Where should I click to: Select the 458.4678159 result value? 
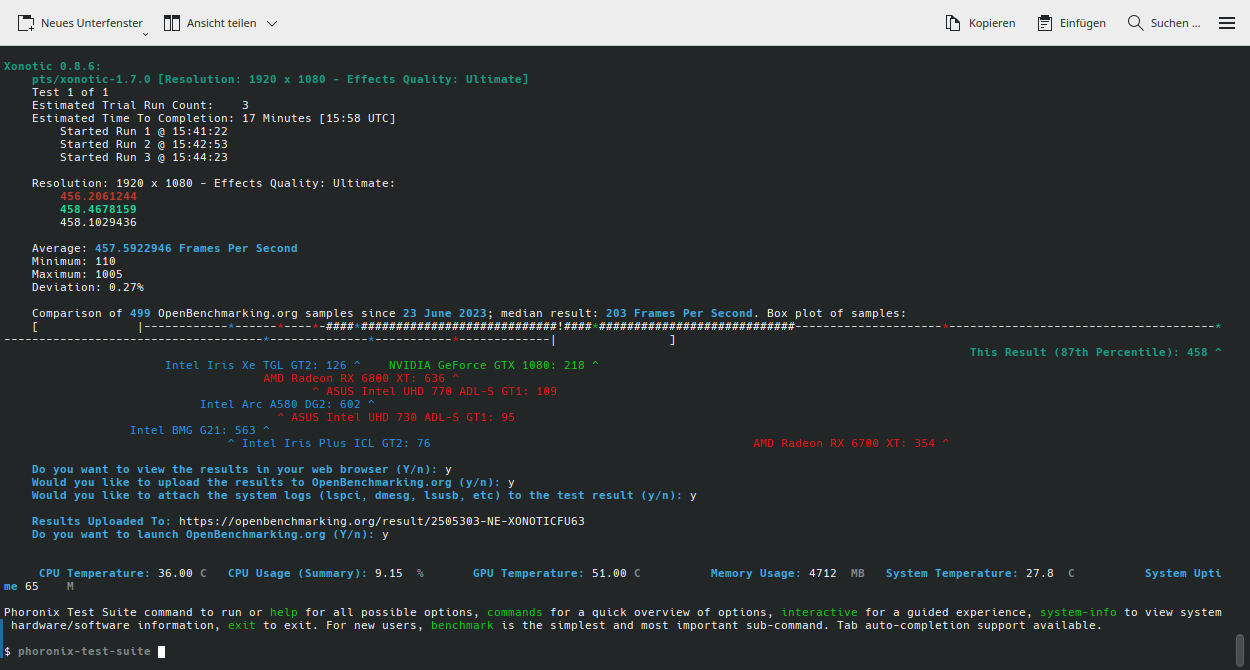(98, 209)
